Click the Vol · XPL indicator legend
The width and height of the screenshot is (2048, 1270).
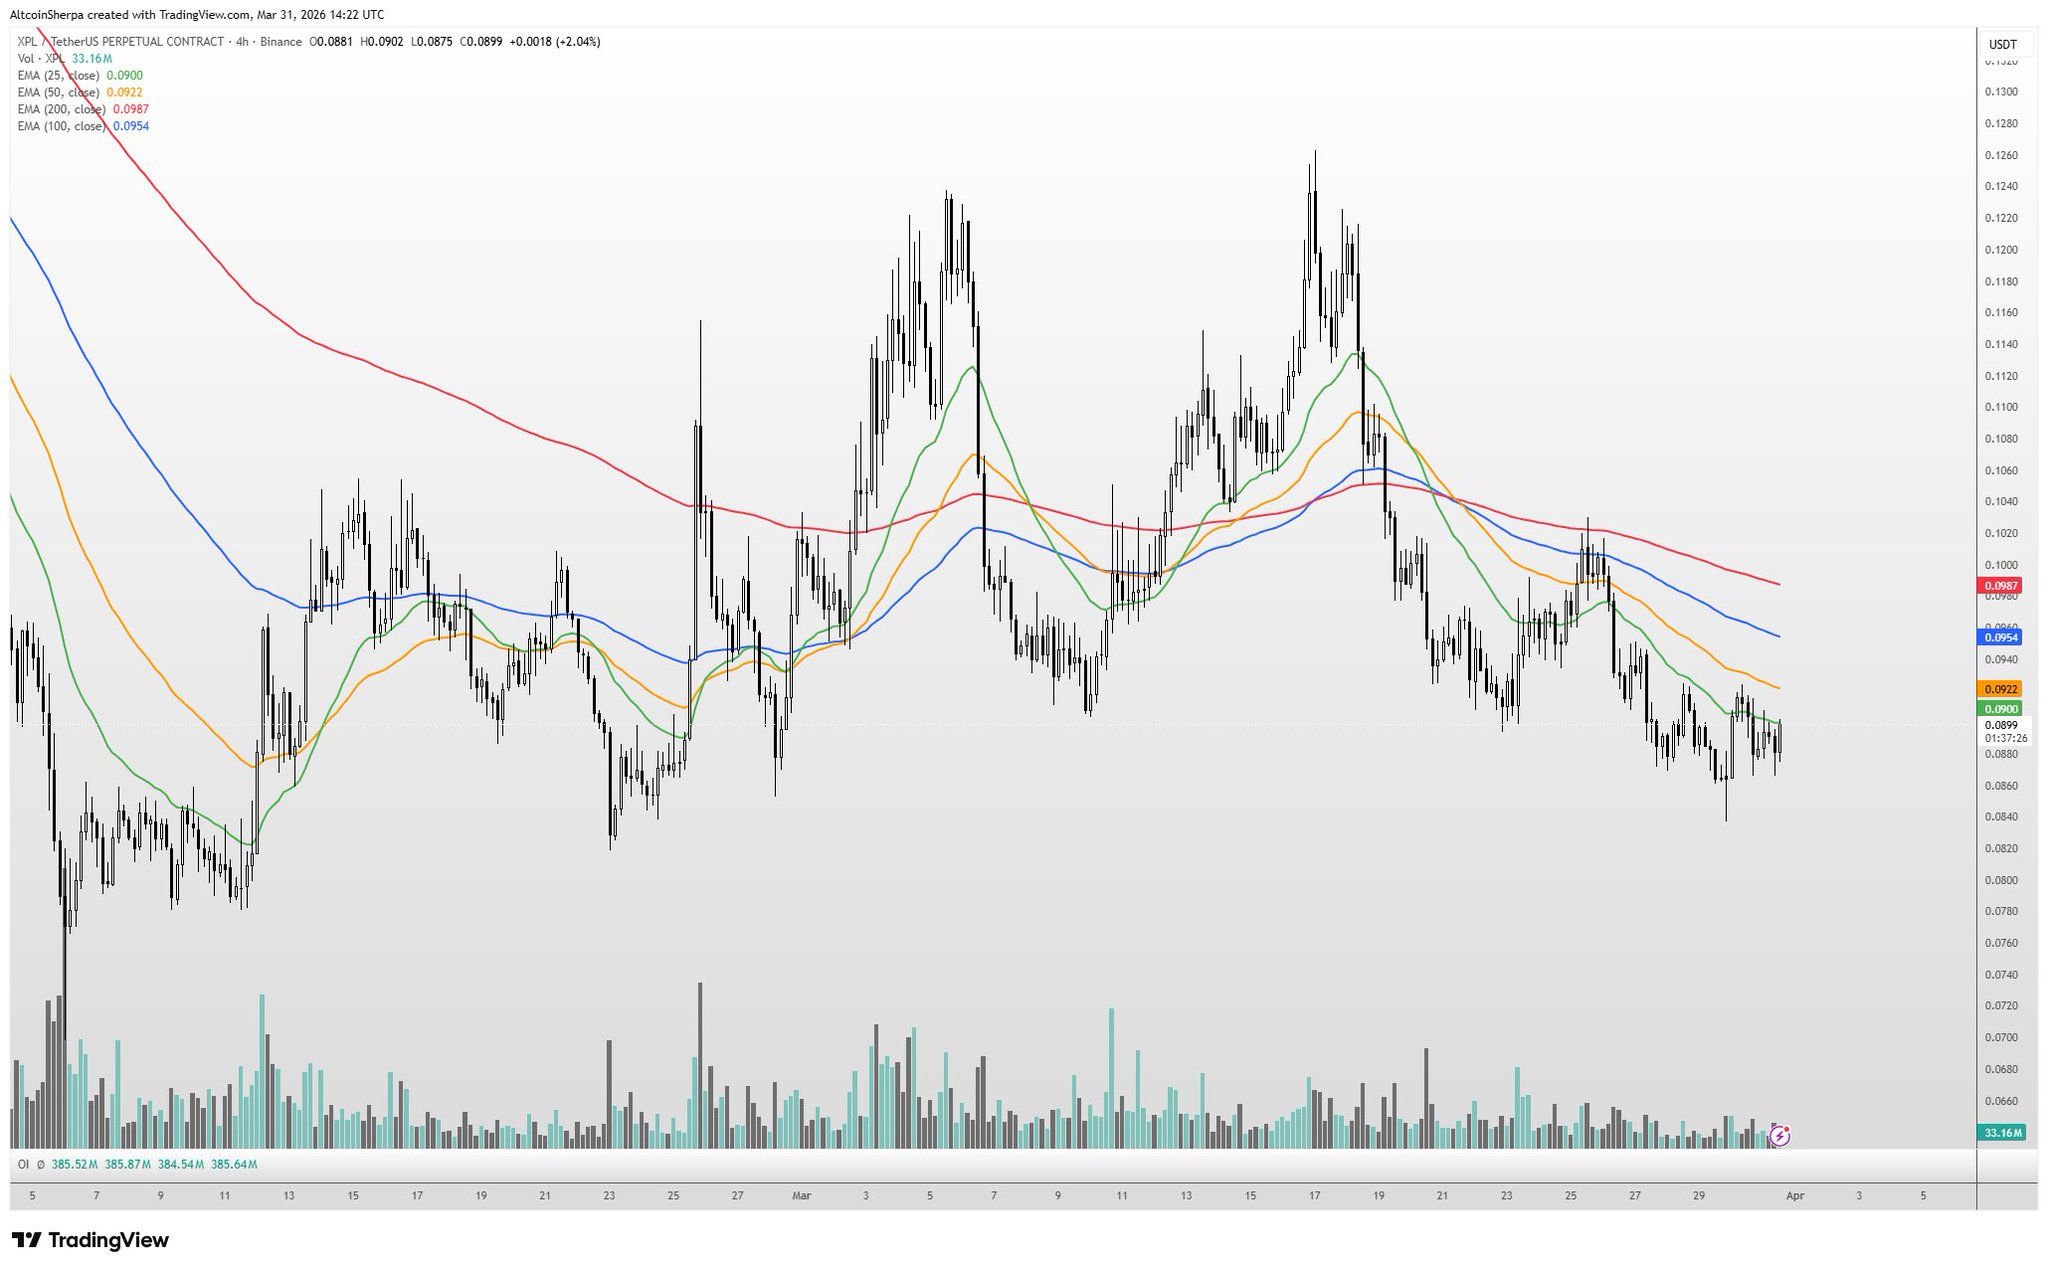coord(41,59)
